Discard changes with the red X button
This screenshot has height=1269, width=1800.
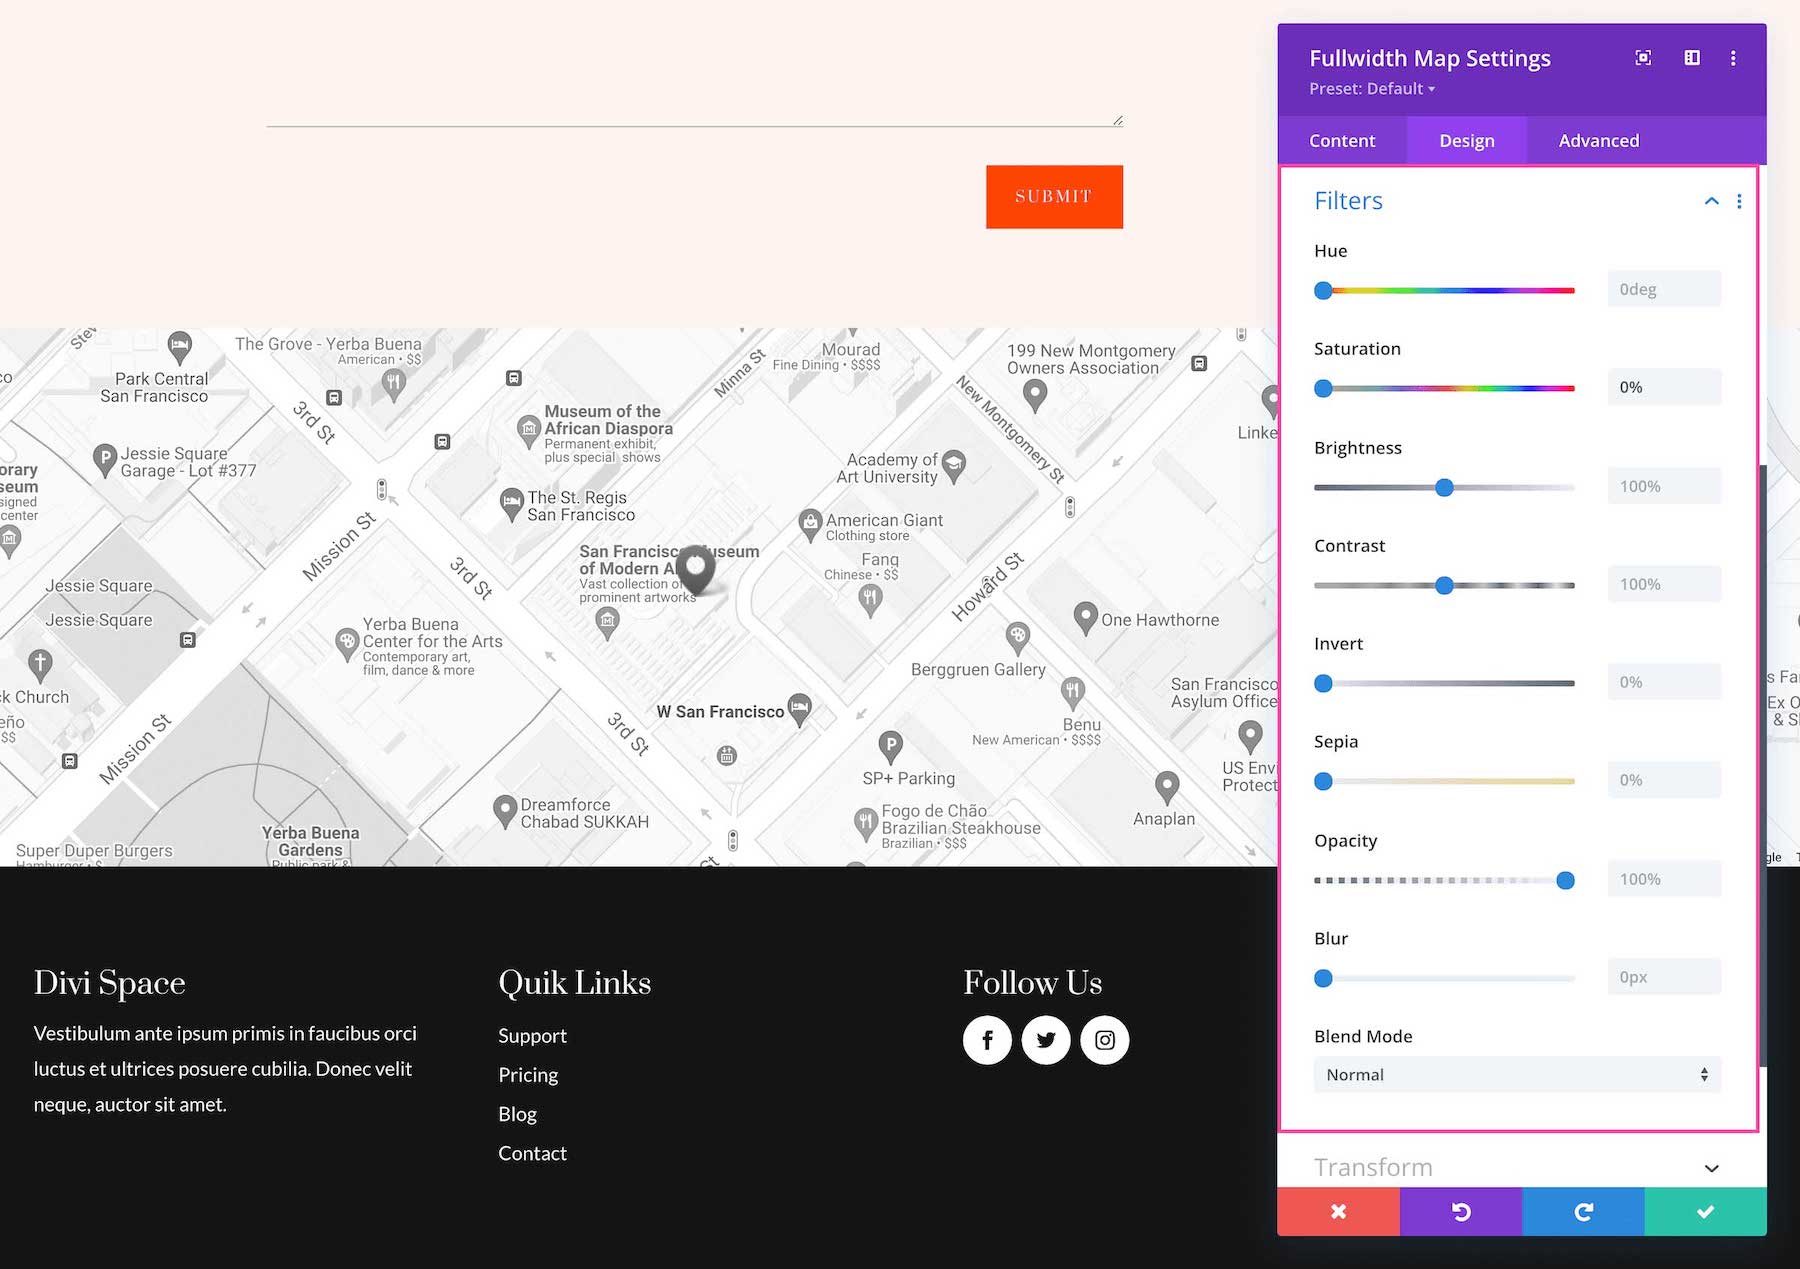(x=1338, y=1211)
